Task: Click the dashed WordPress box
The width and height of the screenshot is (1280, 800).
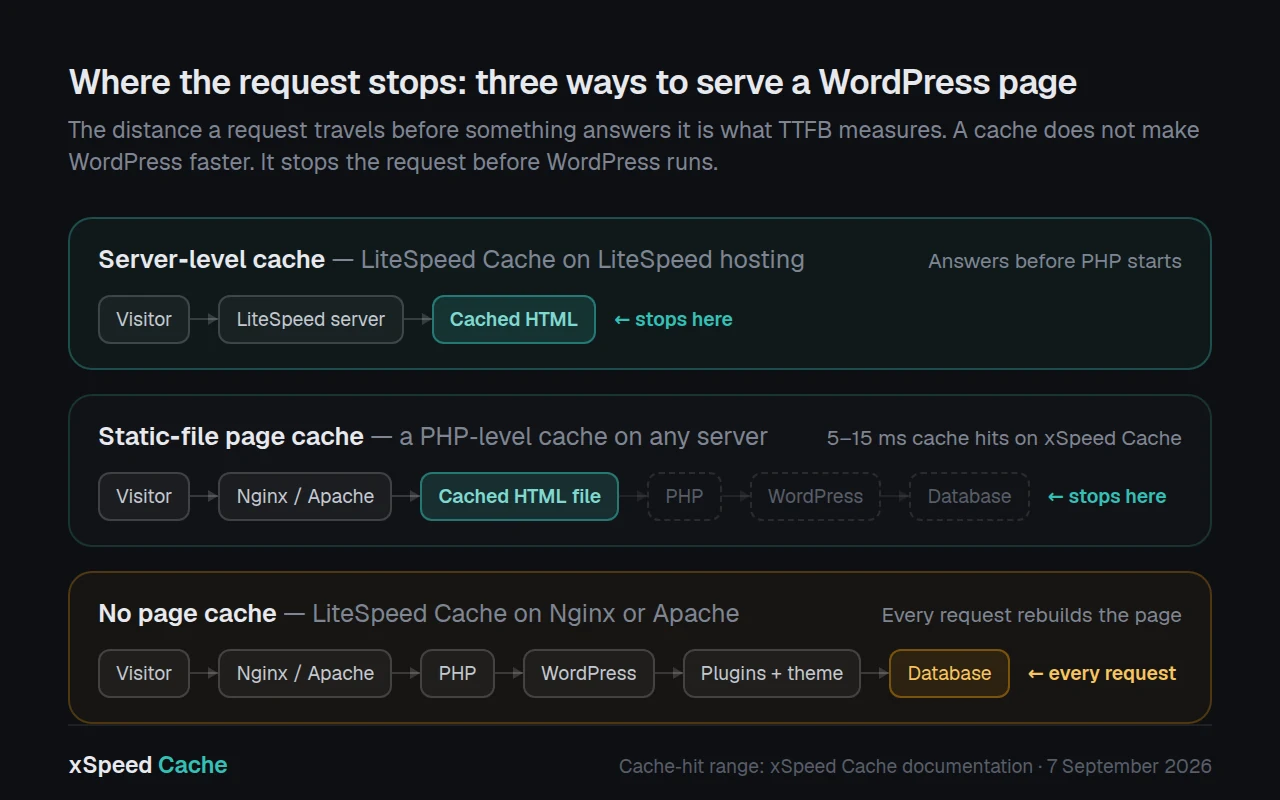Action: pos(815,496)
